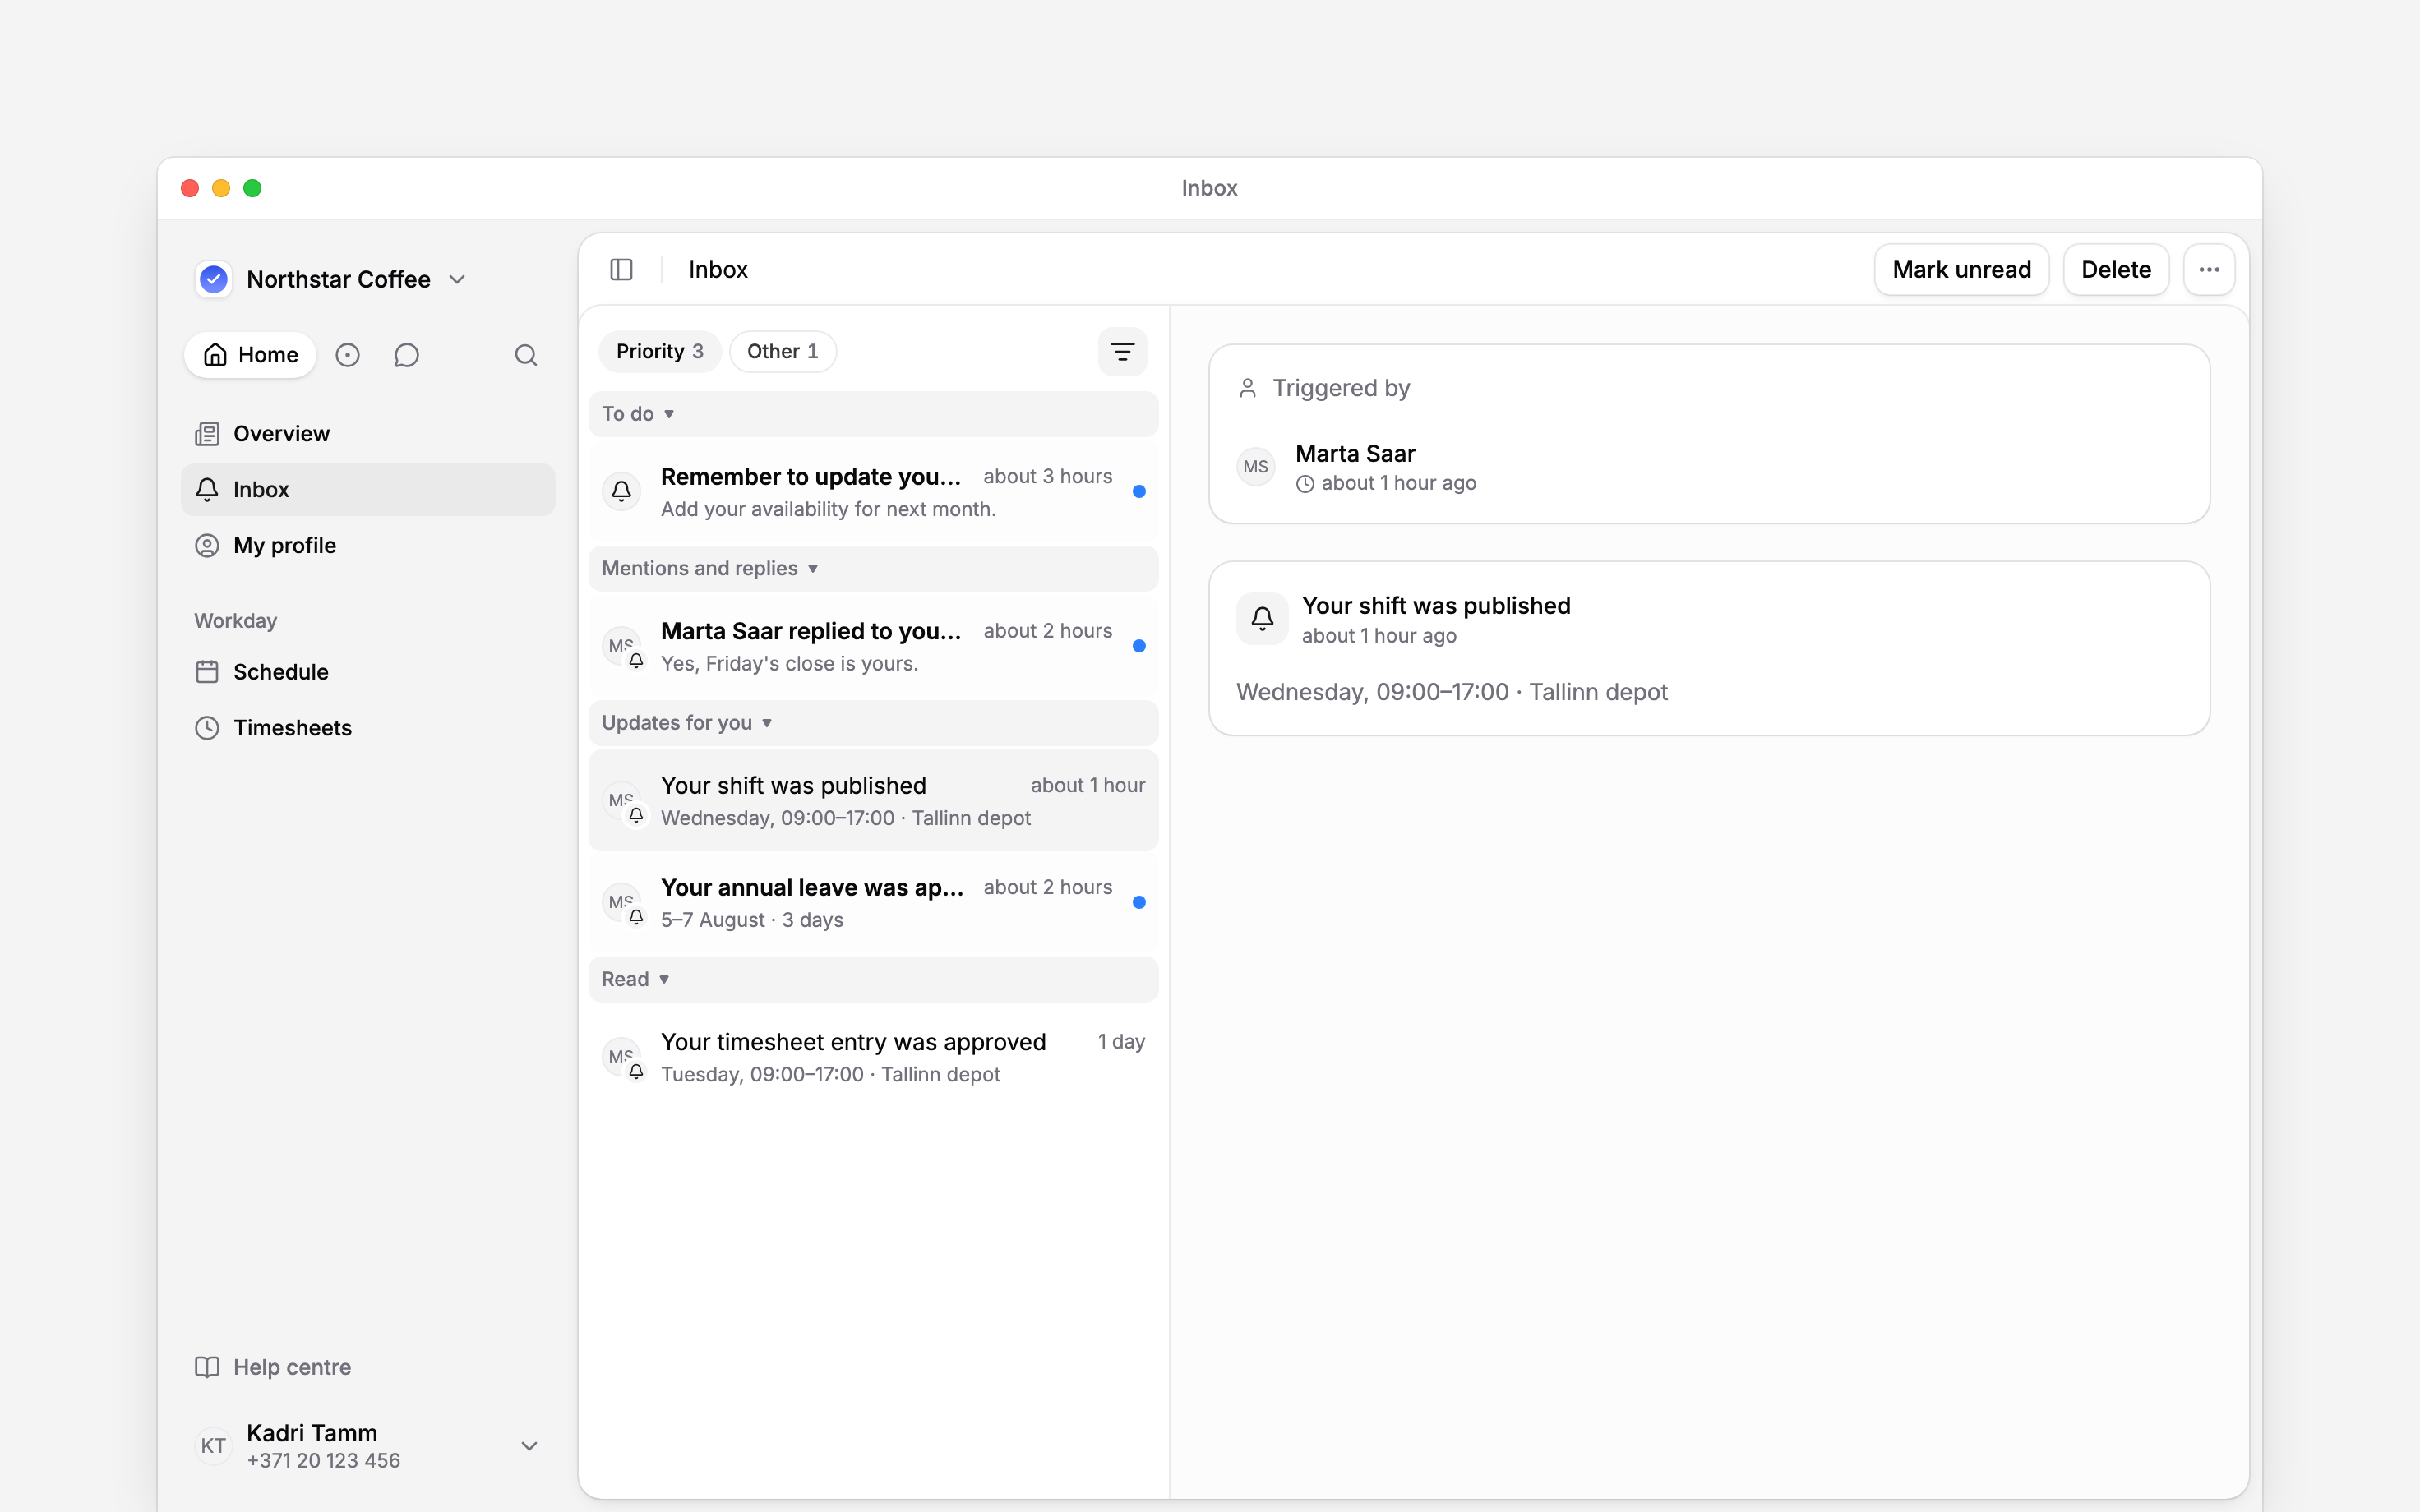Select the Home tab
This screenshot has width=2420, height=1512.
pyautogui.click(x=250, y=355)
